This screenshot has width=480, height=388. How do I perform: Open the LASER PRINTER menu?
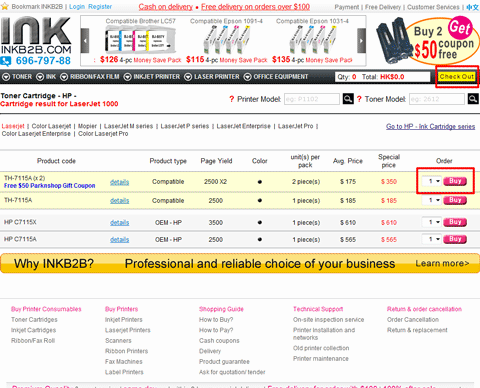(x=212, y=77)
